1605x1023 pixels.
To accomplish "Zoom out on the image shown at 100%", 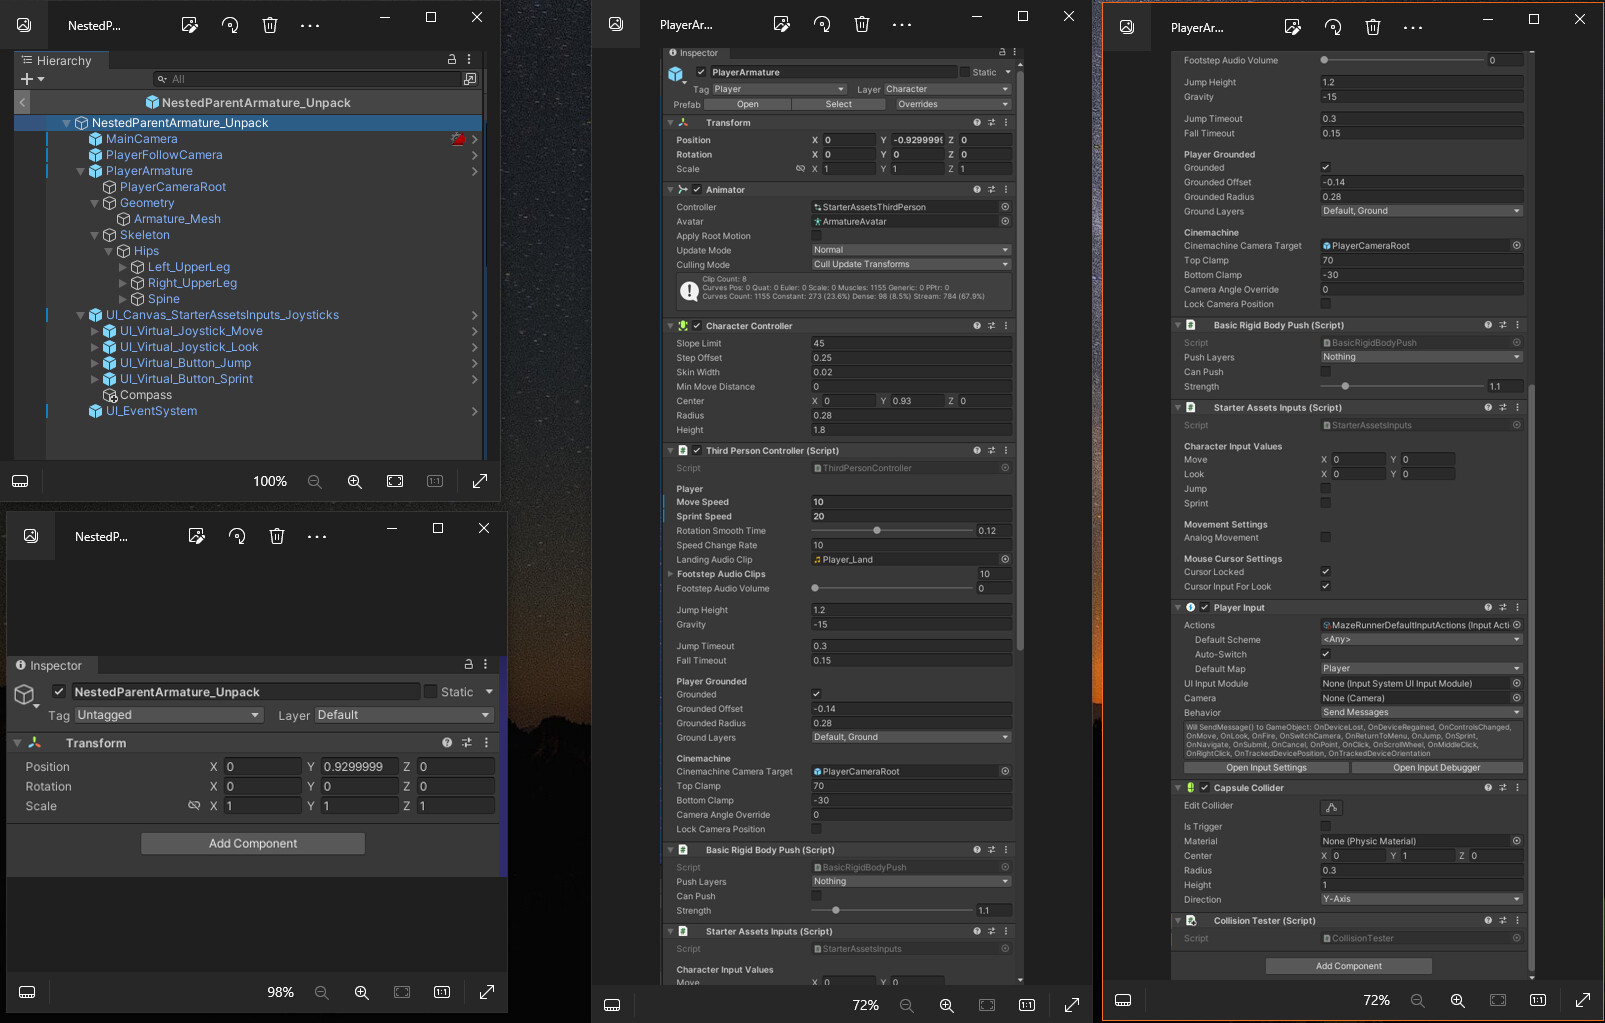I will coord(314,481).
